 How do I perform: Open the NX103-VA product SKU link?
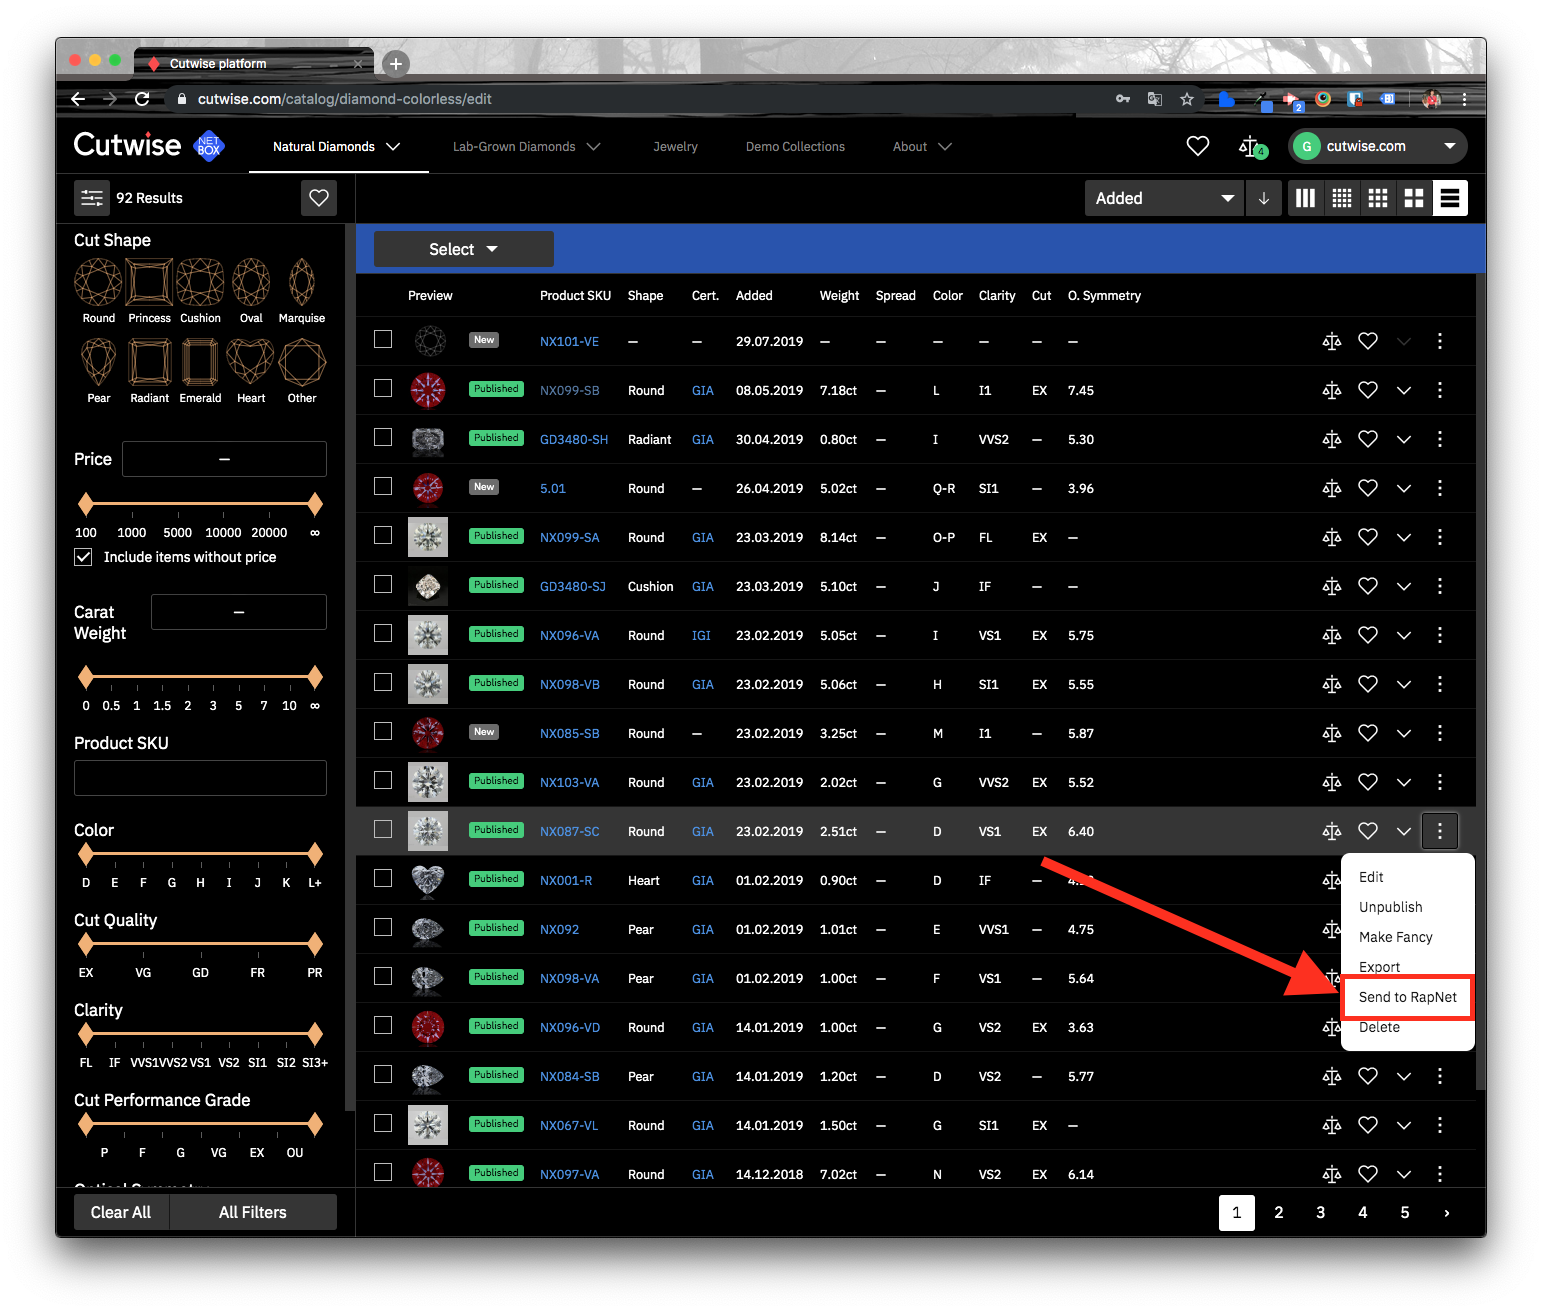(569, 783)
